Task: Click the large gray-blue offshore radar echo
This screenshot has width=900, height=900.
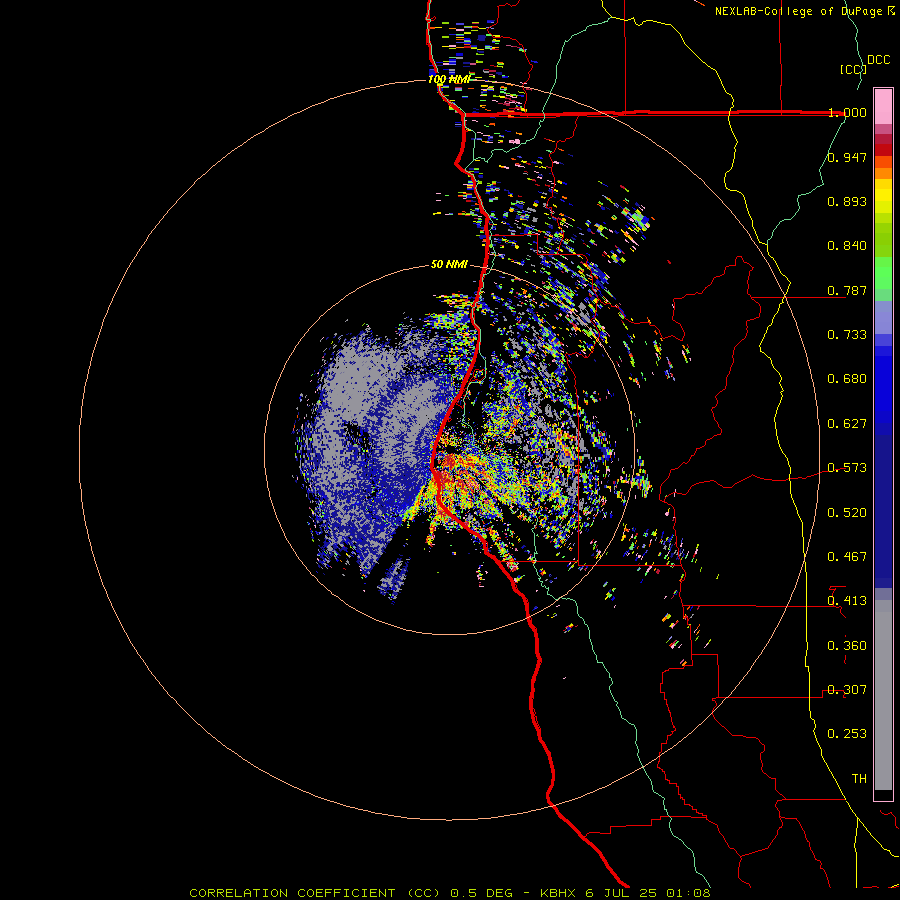Action: [x=373, y=448]
